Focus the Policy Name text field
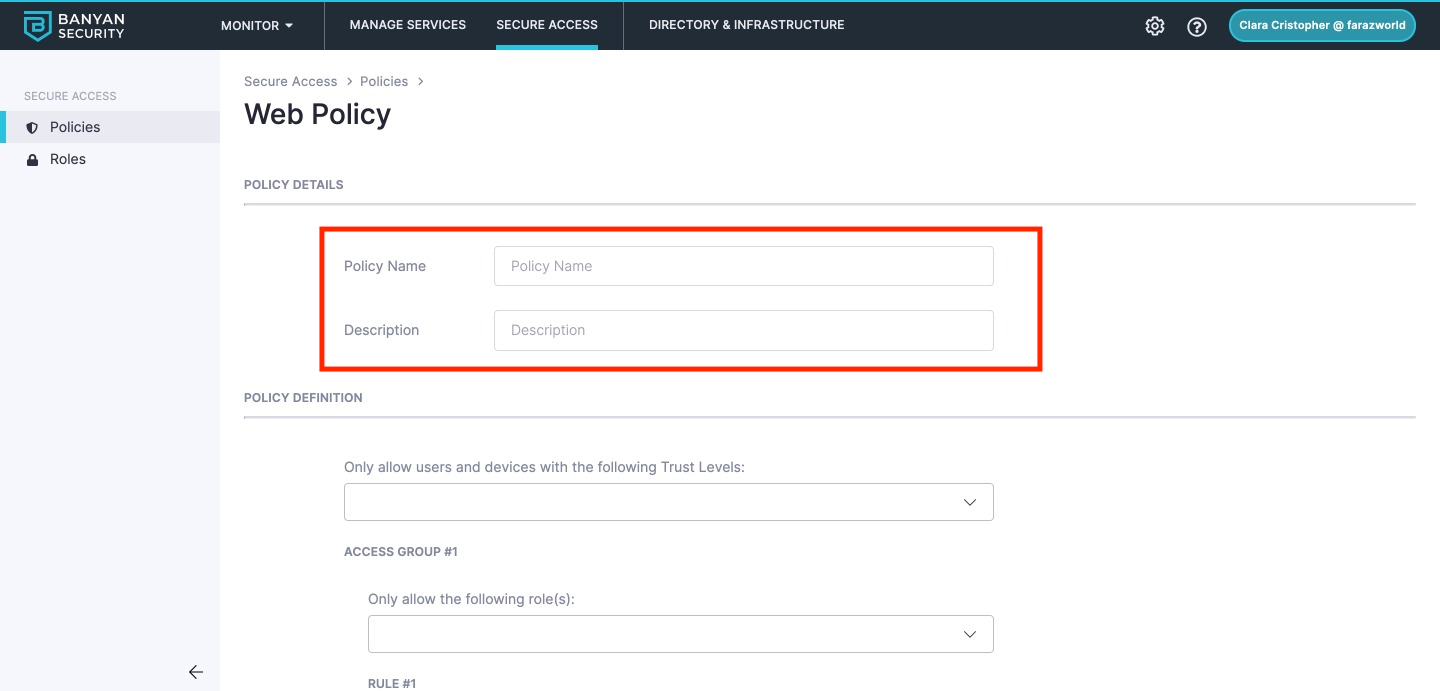The width and height of the screenshot is (1440, 691). (x=743, y=266)
